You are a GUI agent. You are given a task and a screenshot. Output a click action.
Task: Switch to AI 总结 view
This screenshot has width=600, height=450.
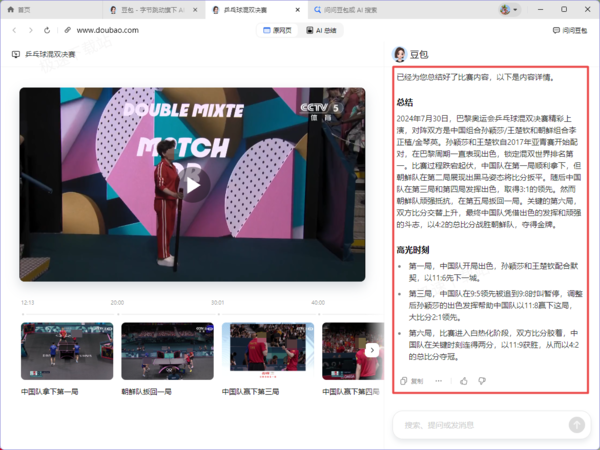pyautogui.click(x=321, y=31)
